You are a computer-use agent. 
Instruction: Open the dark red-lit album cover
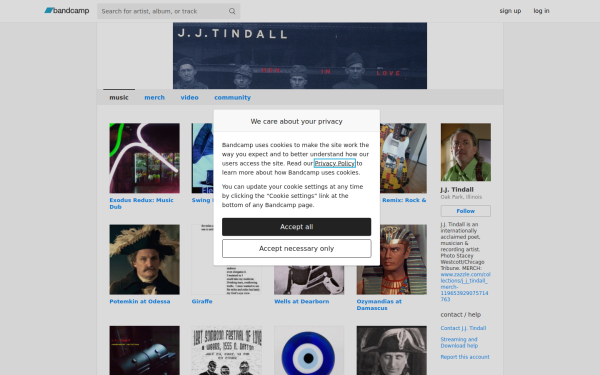point(144,351)
